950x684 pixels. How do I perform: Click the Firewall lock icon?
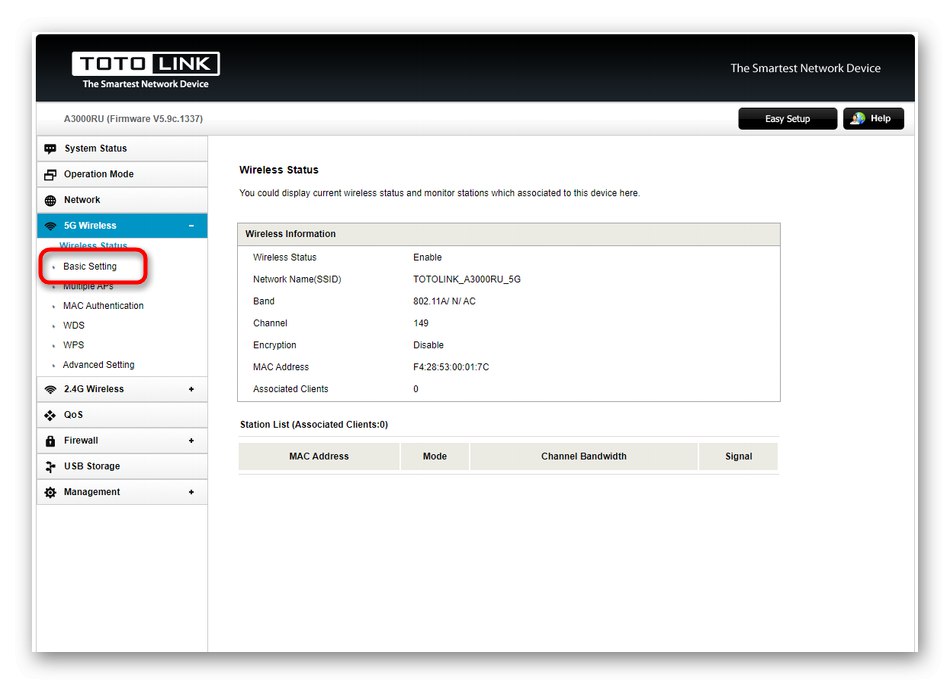click(50, 441)
